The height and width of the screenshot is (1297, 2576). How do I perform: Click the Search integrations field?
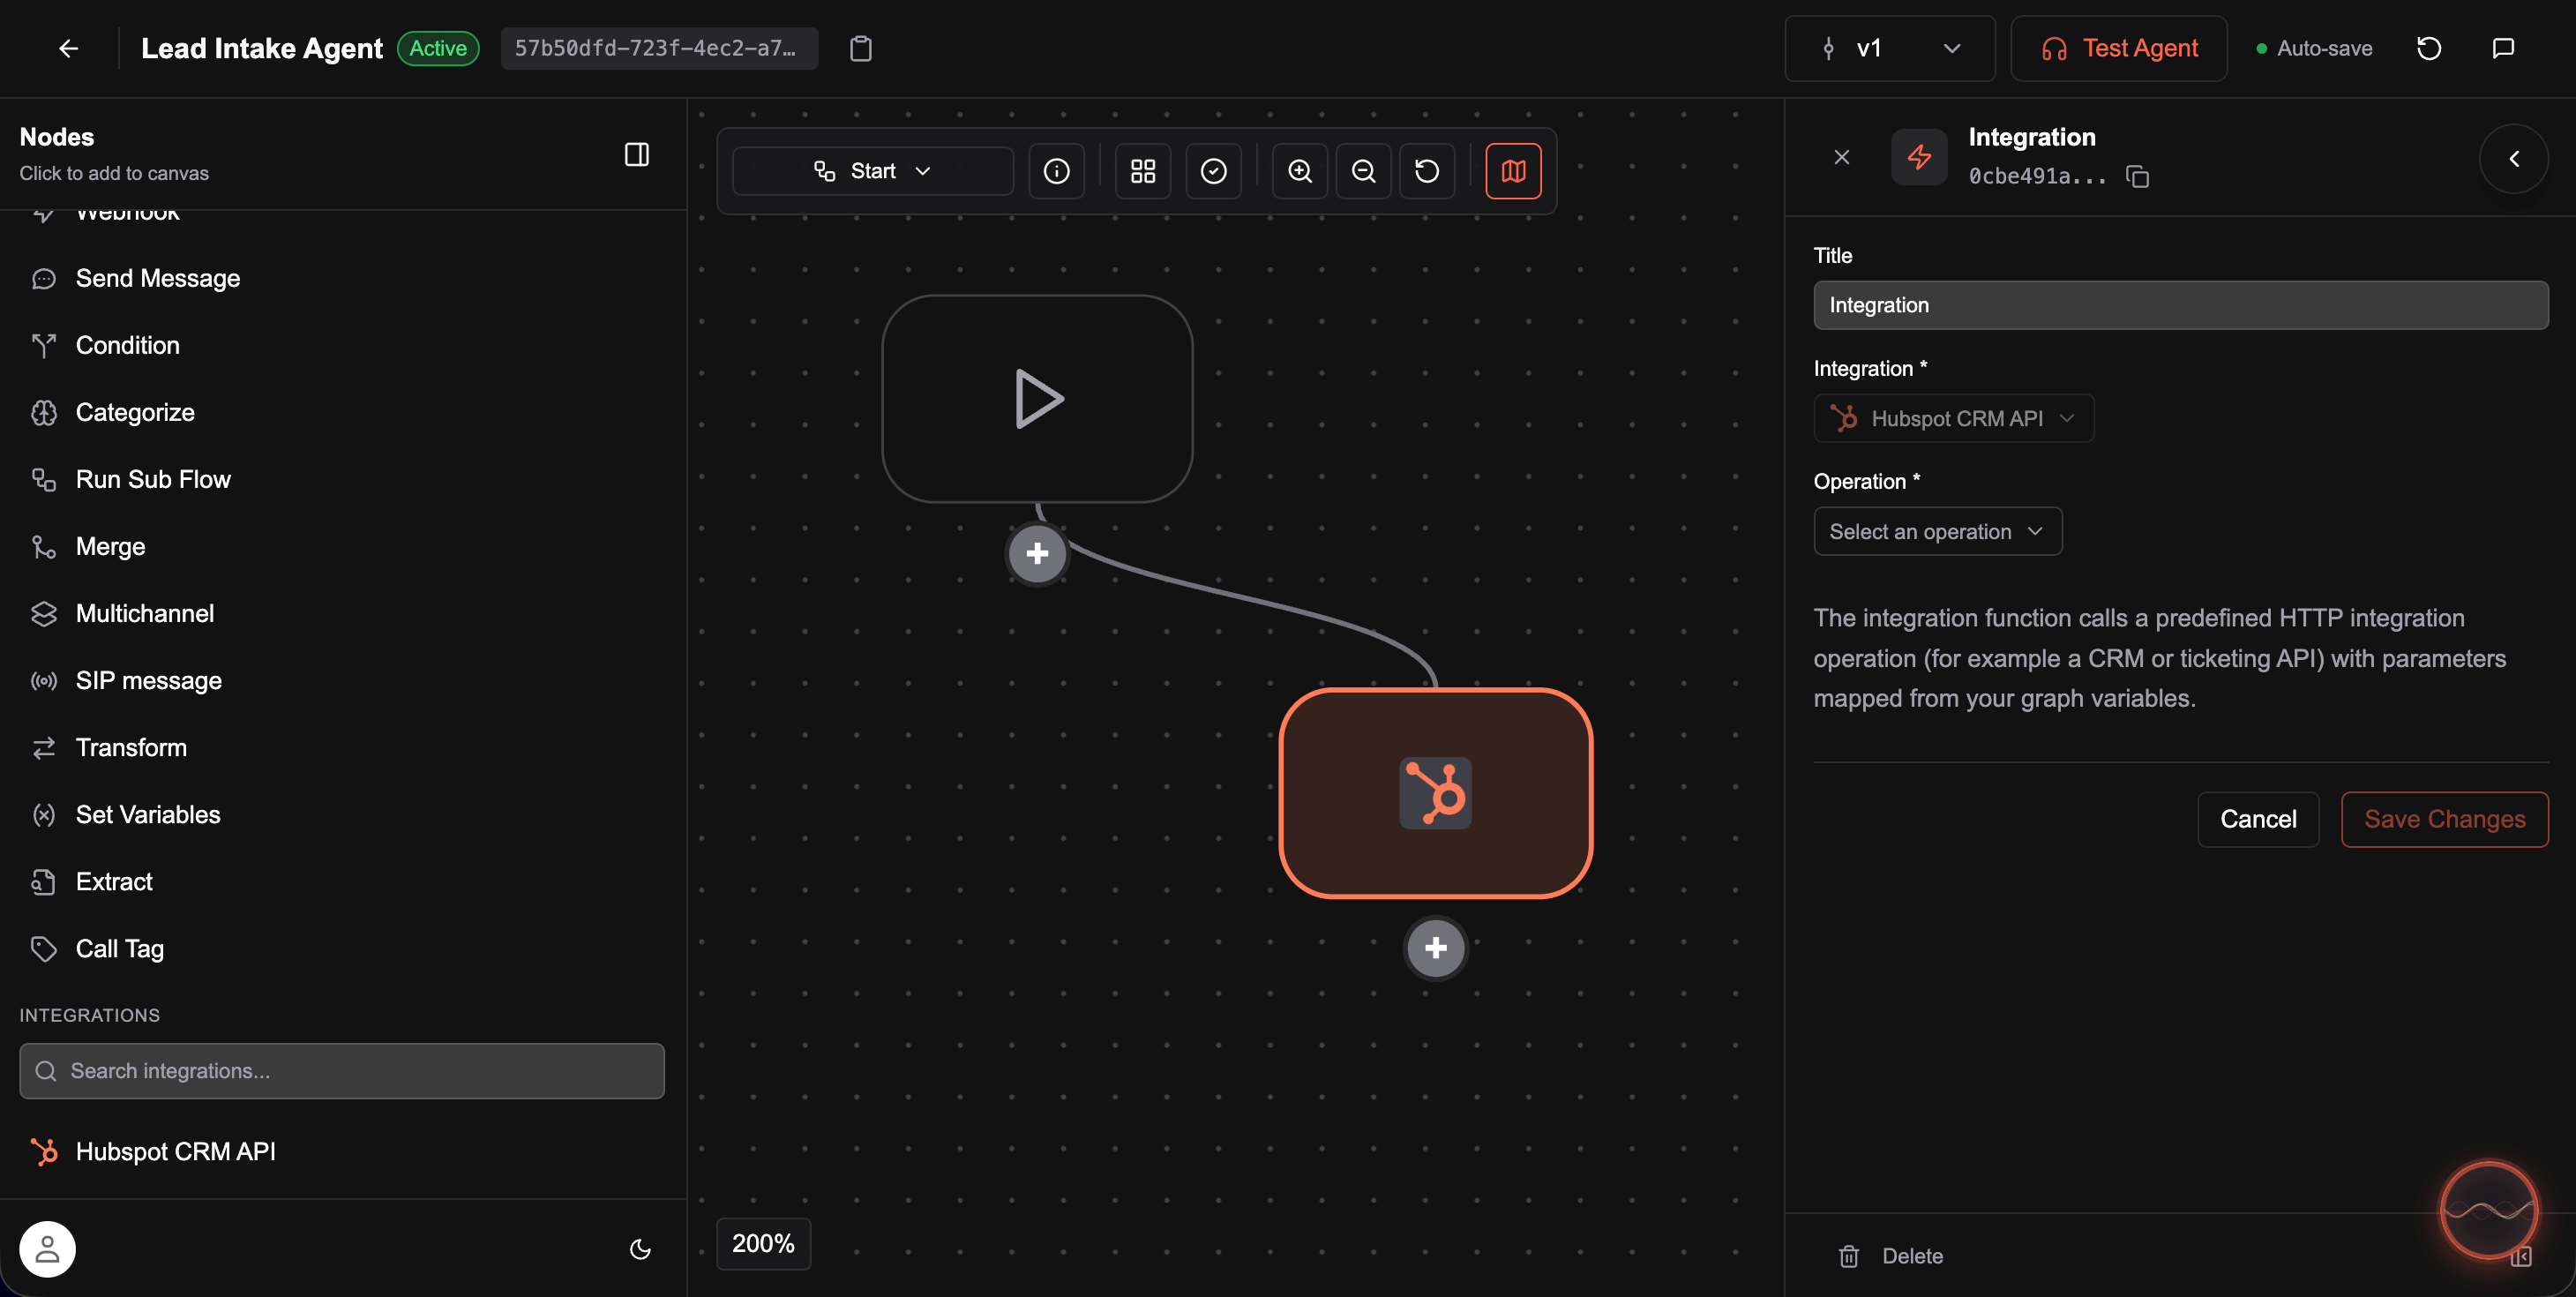point(342,1071)
